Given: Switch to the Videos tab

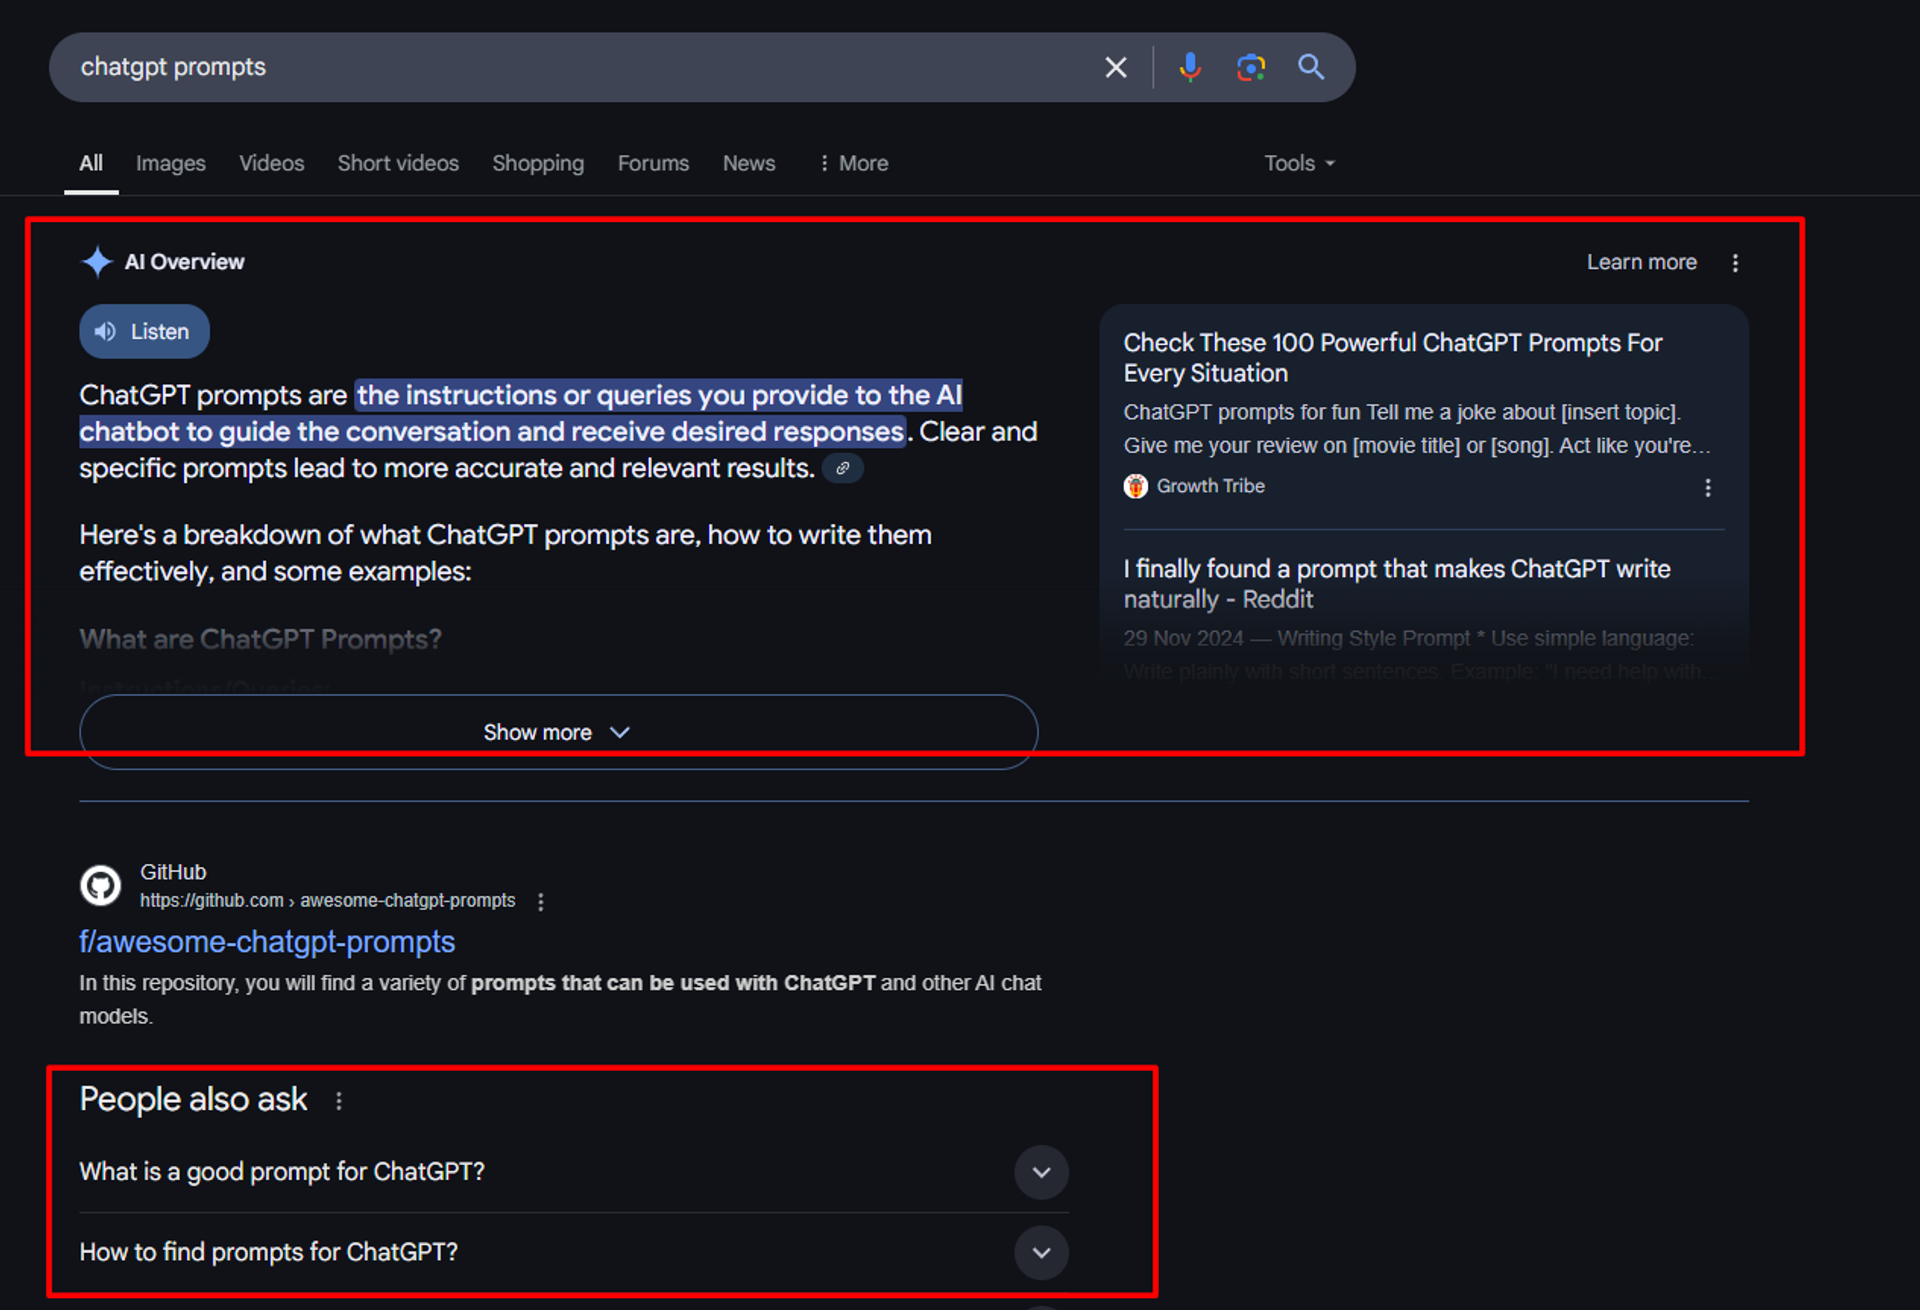Looking at the screenshot, I should (272, 163).
